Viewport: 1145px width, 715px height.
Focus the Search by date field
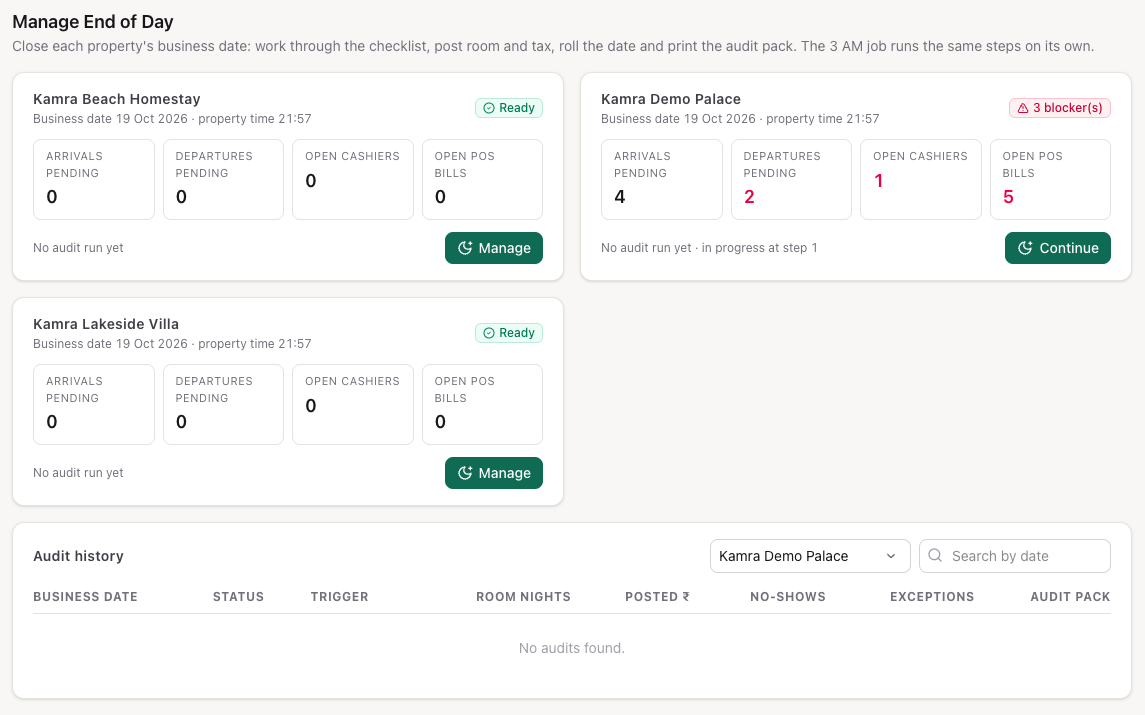1014,557
